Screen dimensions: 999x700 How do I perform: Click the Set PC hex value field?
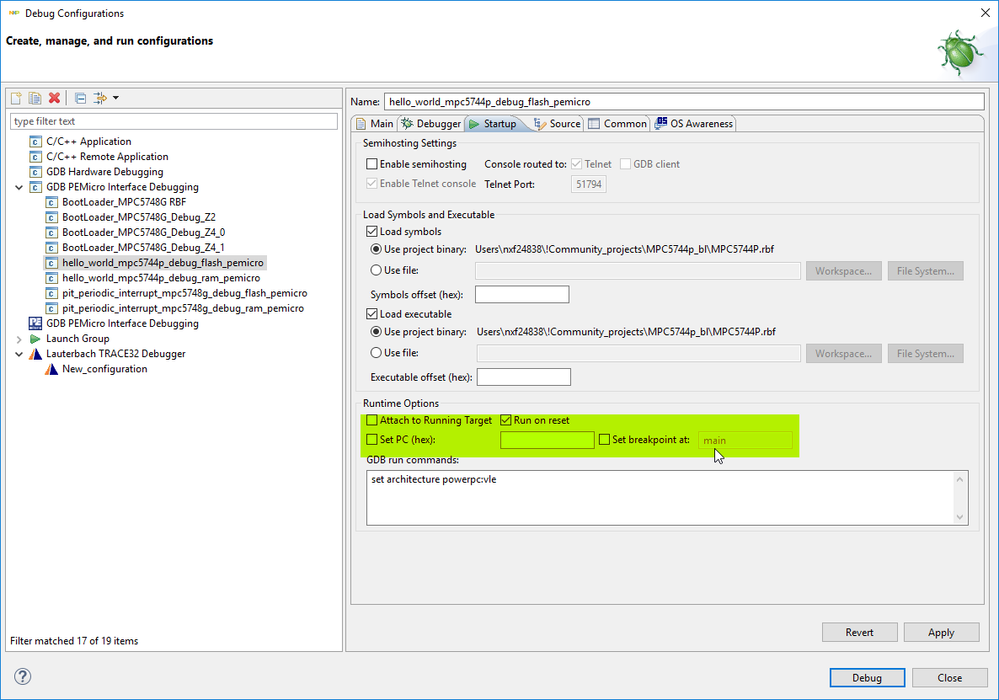(547, 440)
